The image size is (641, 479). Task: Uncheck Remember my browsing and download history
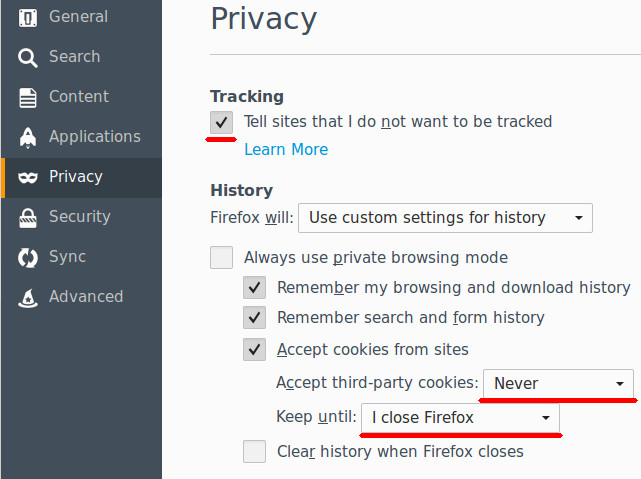(x=254, y=287)
